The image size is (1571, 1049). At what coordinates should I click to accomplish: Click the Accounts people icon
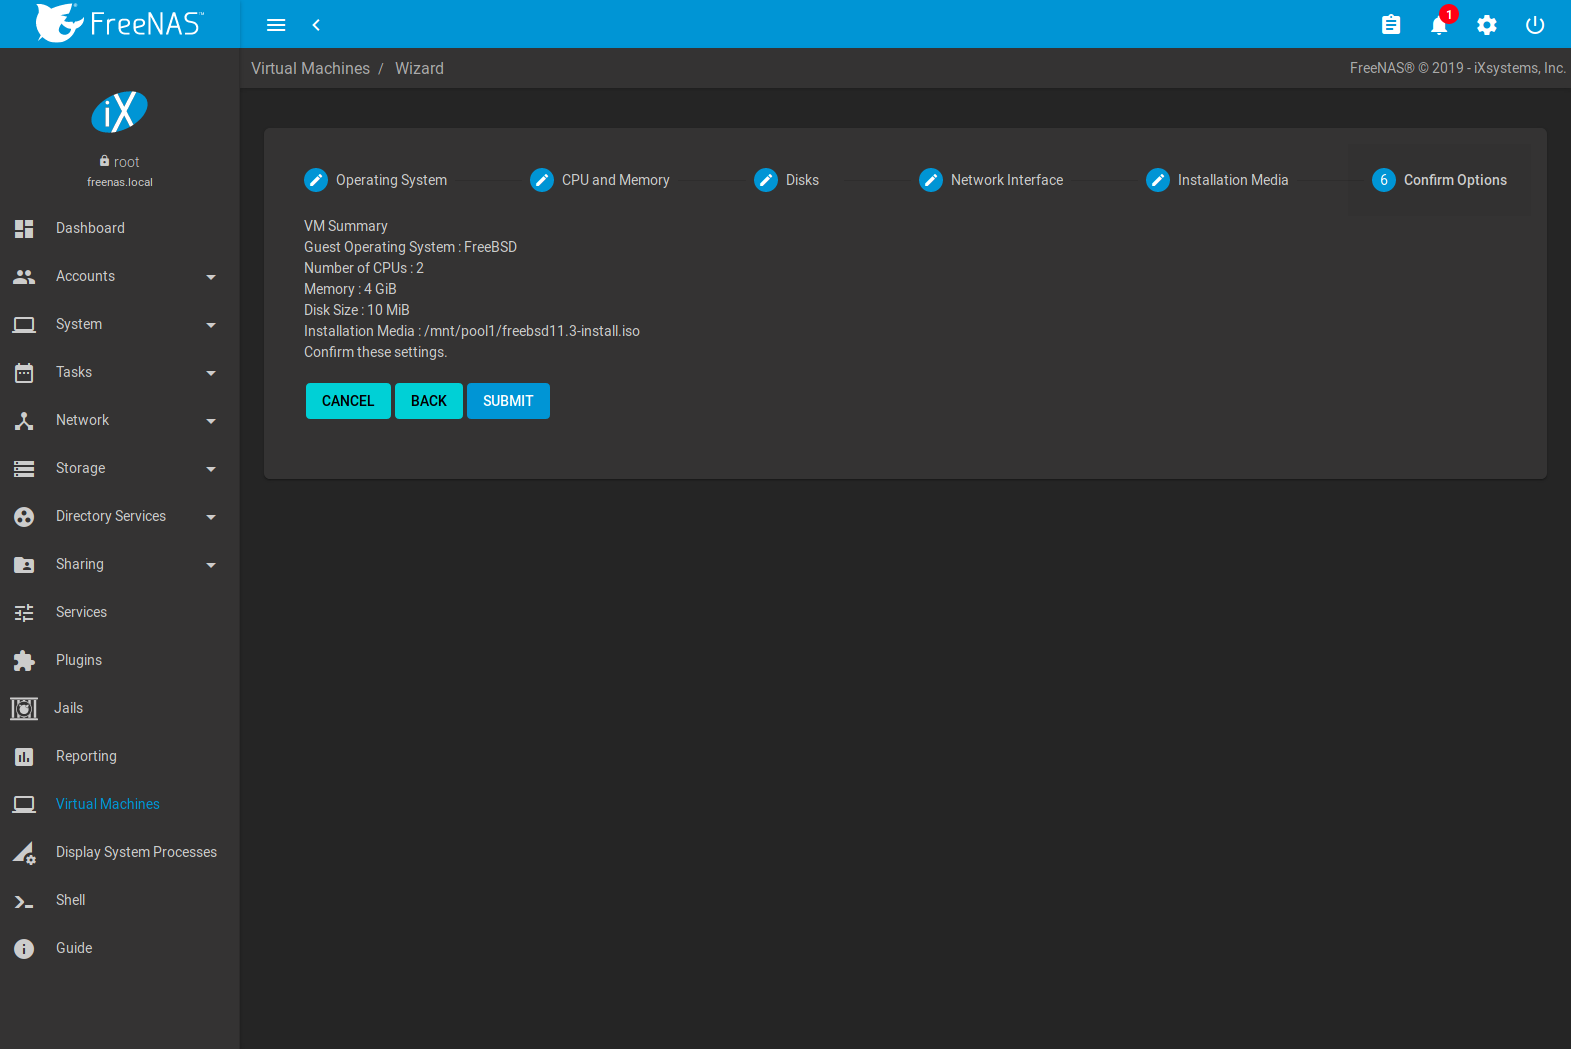tap(24, 276)
